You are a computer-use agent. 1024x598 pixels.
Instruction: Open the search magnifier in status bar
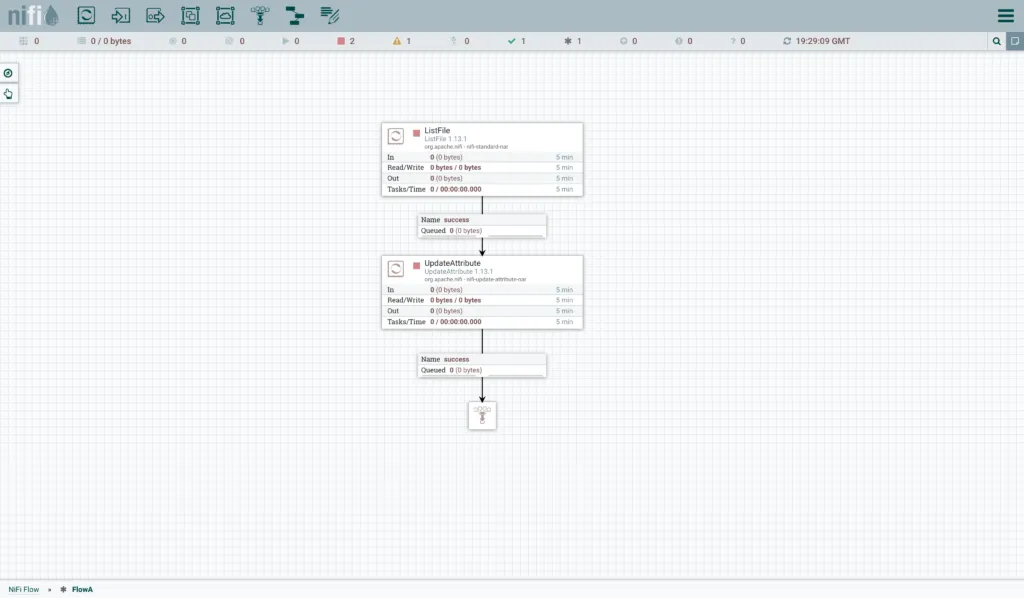tap(996, 41)
